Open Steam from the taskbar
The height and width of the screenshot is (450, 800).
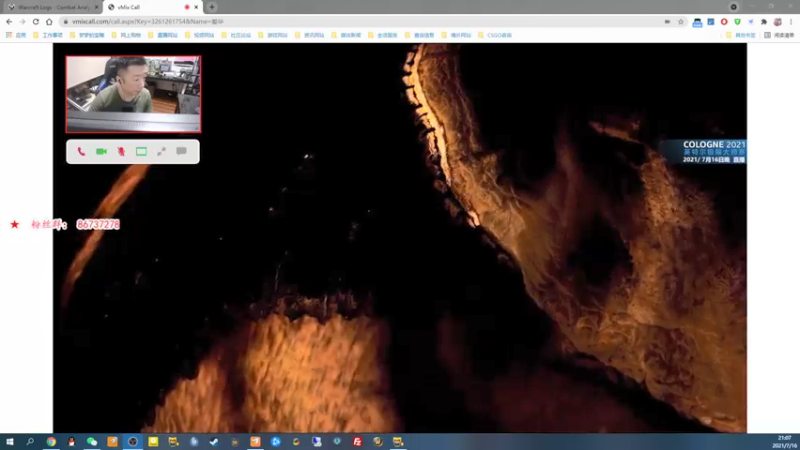coord(214,441)
